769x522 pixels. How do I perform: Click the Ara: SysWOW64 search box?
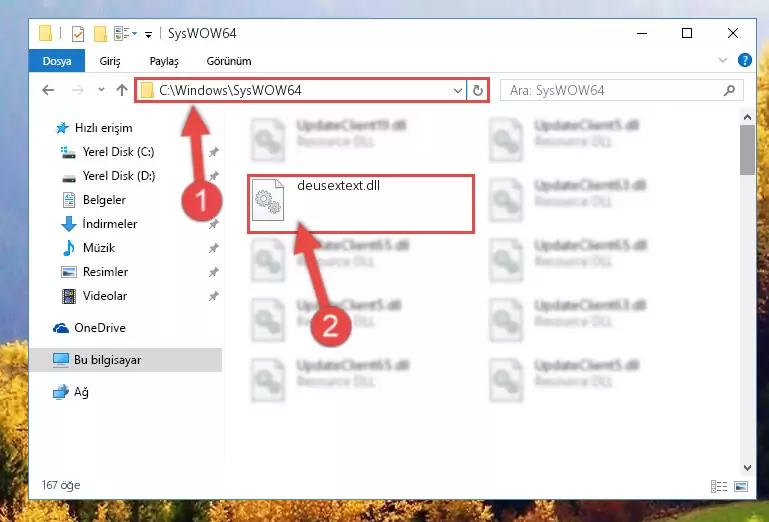click(621, 90)
